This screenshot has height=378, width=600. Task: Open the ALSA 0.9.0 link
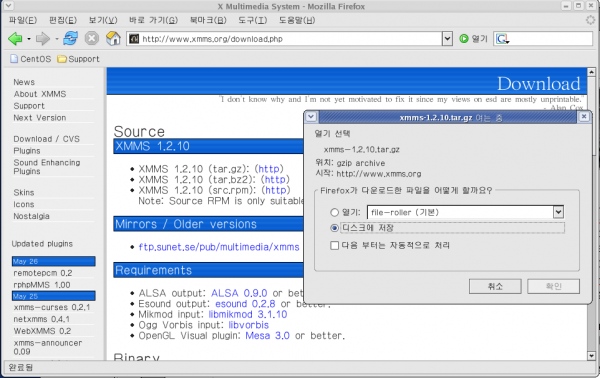239,293
